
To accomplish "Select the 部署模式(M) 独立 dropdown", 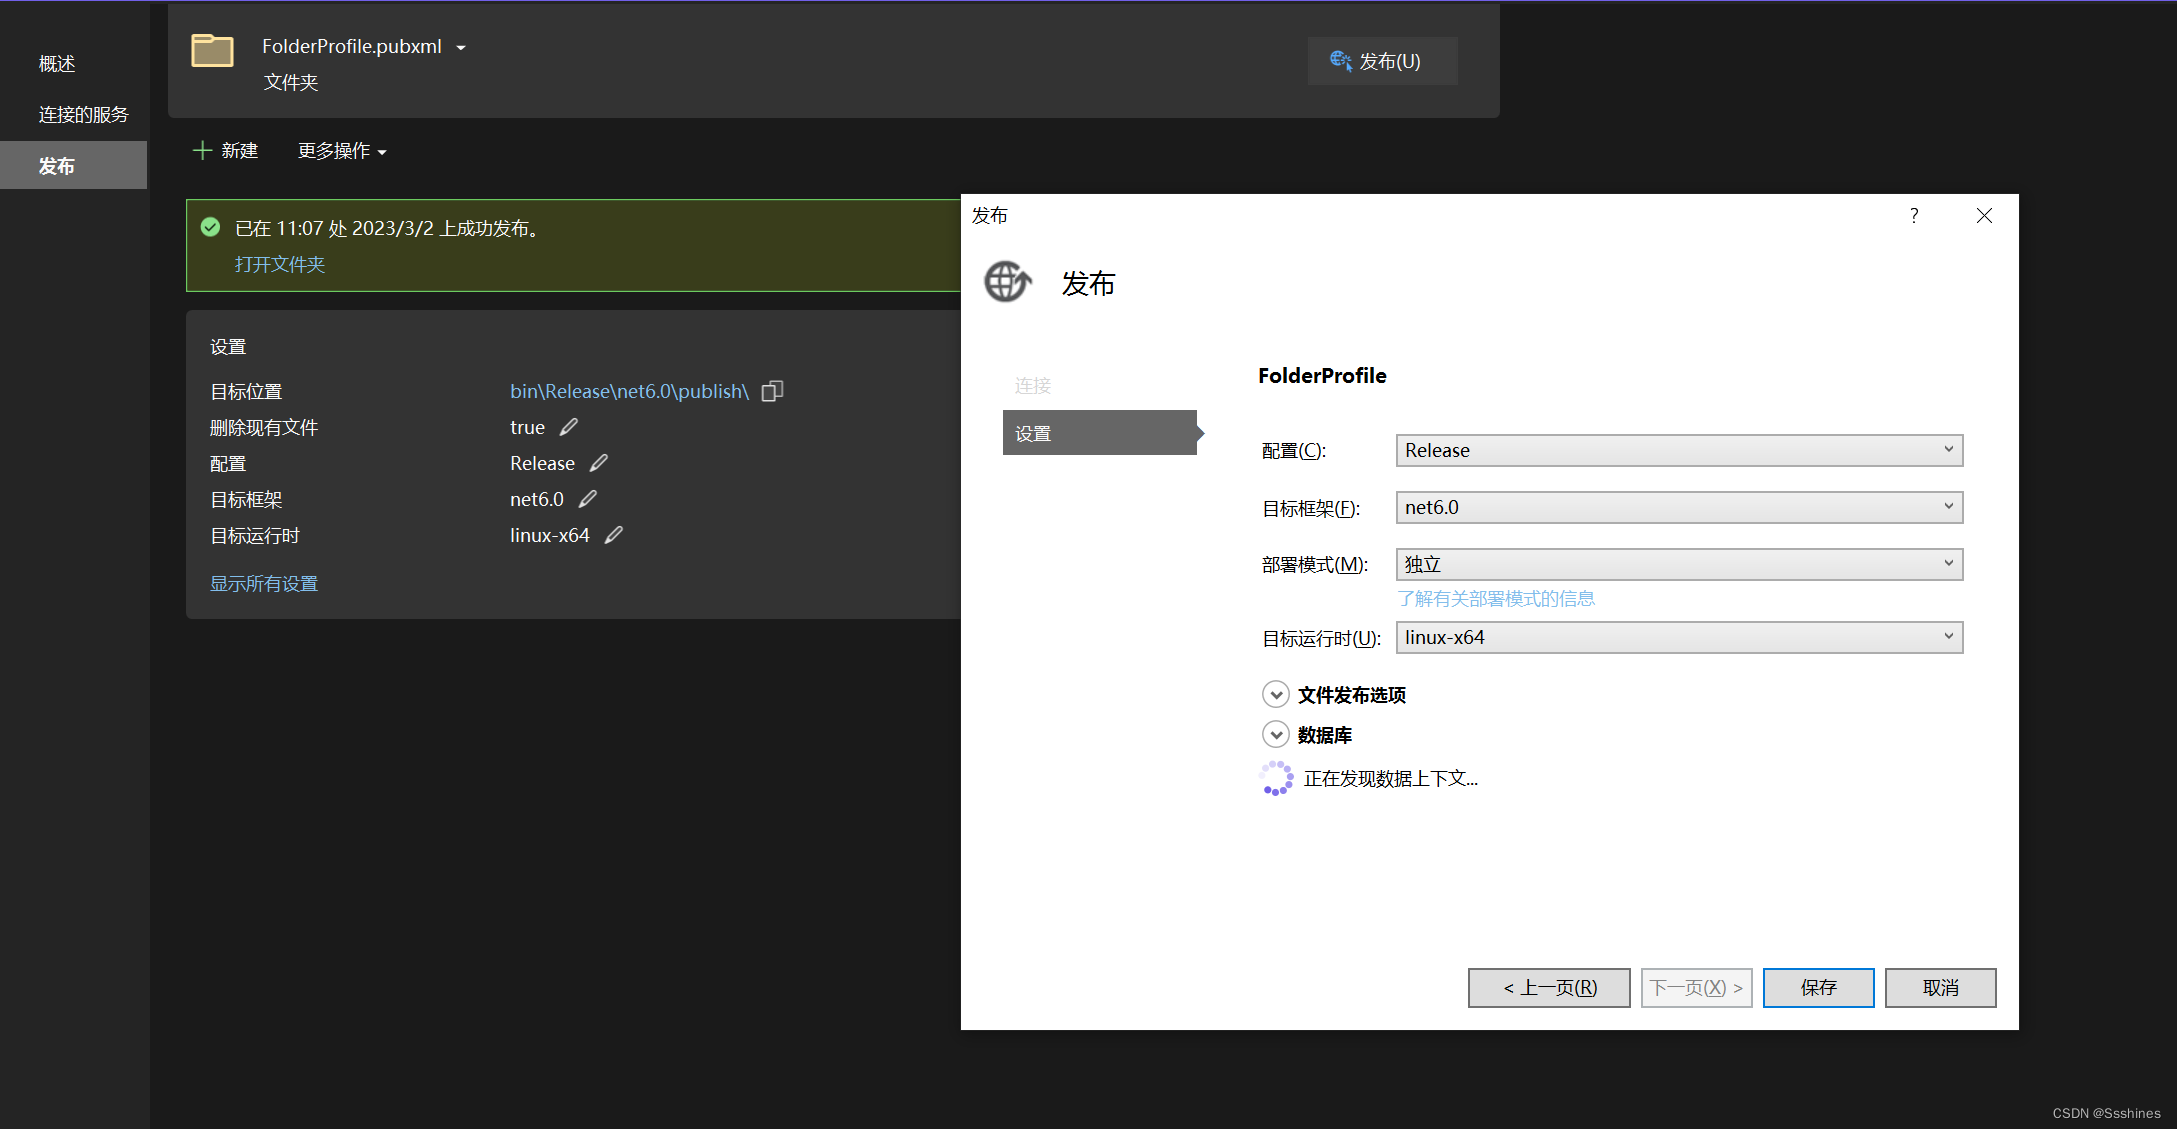I will [x=1676, y=563].
